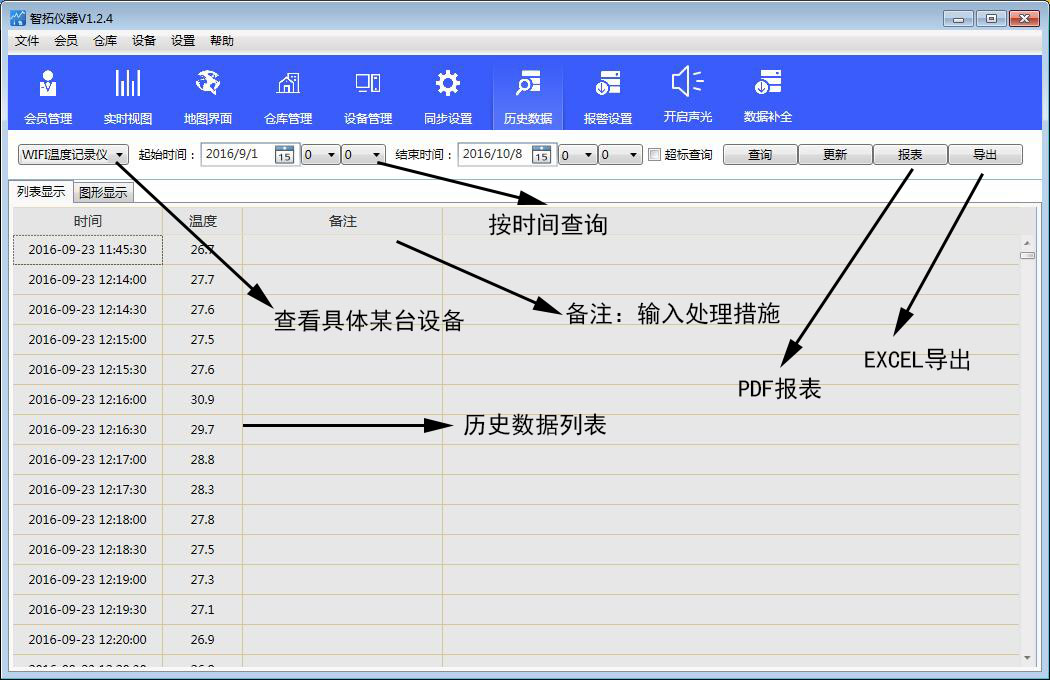The image size is (1050, 680).
Task: Open the end date 2016/10/8 calendar picker
Action: pos(541,155)
